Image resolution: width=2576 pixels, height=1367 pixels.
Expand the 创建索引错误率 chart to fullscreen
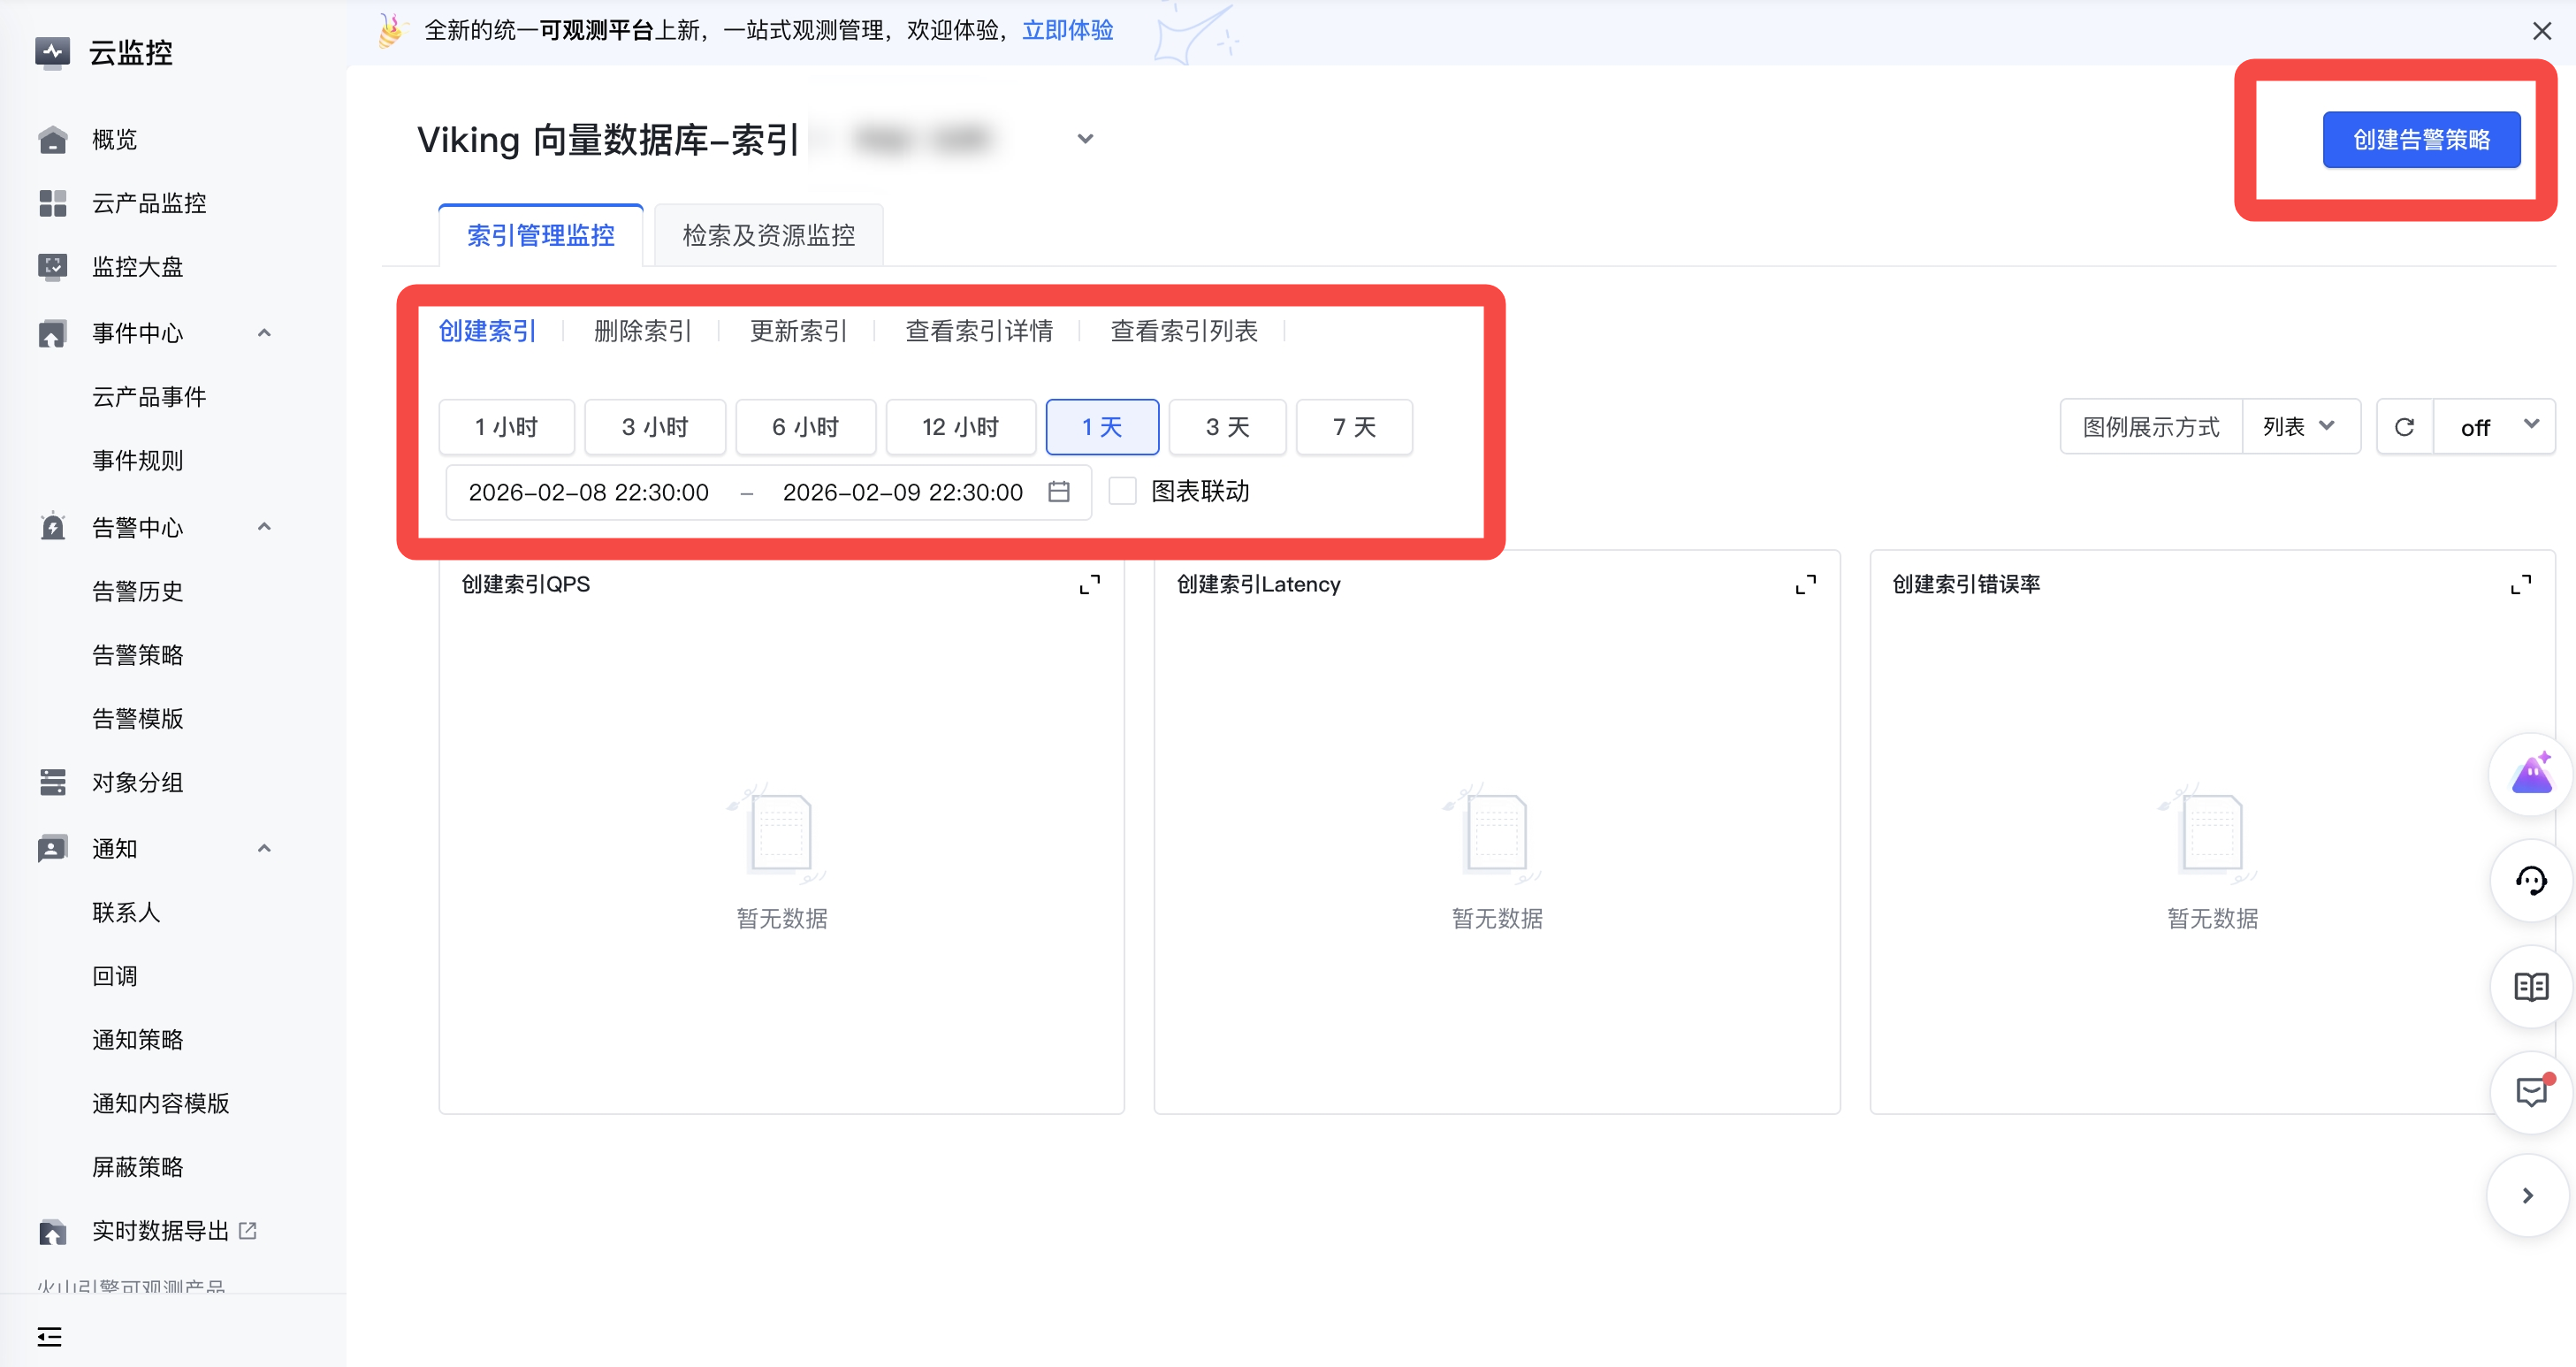pos(2520,584)
